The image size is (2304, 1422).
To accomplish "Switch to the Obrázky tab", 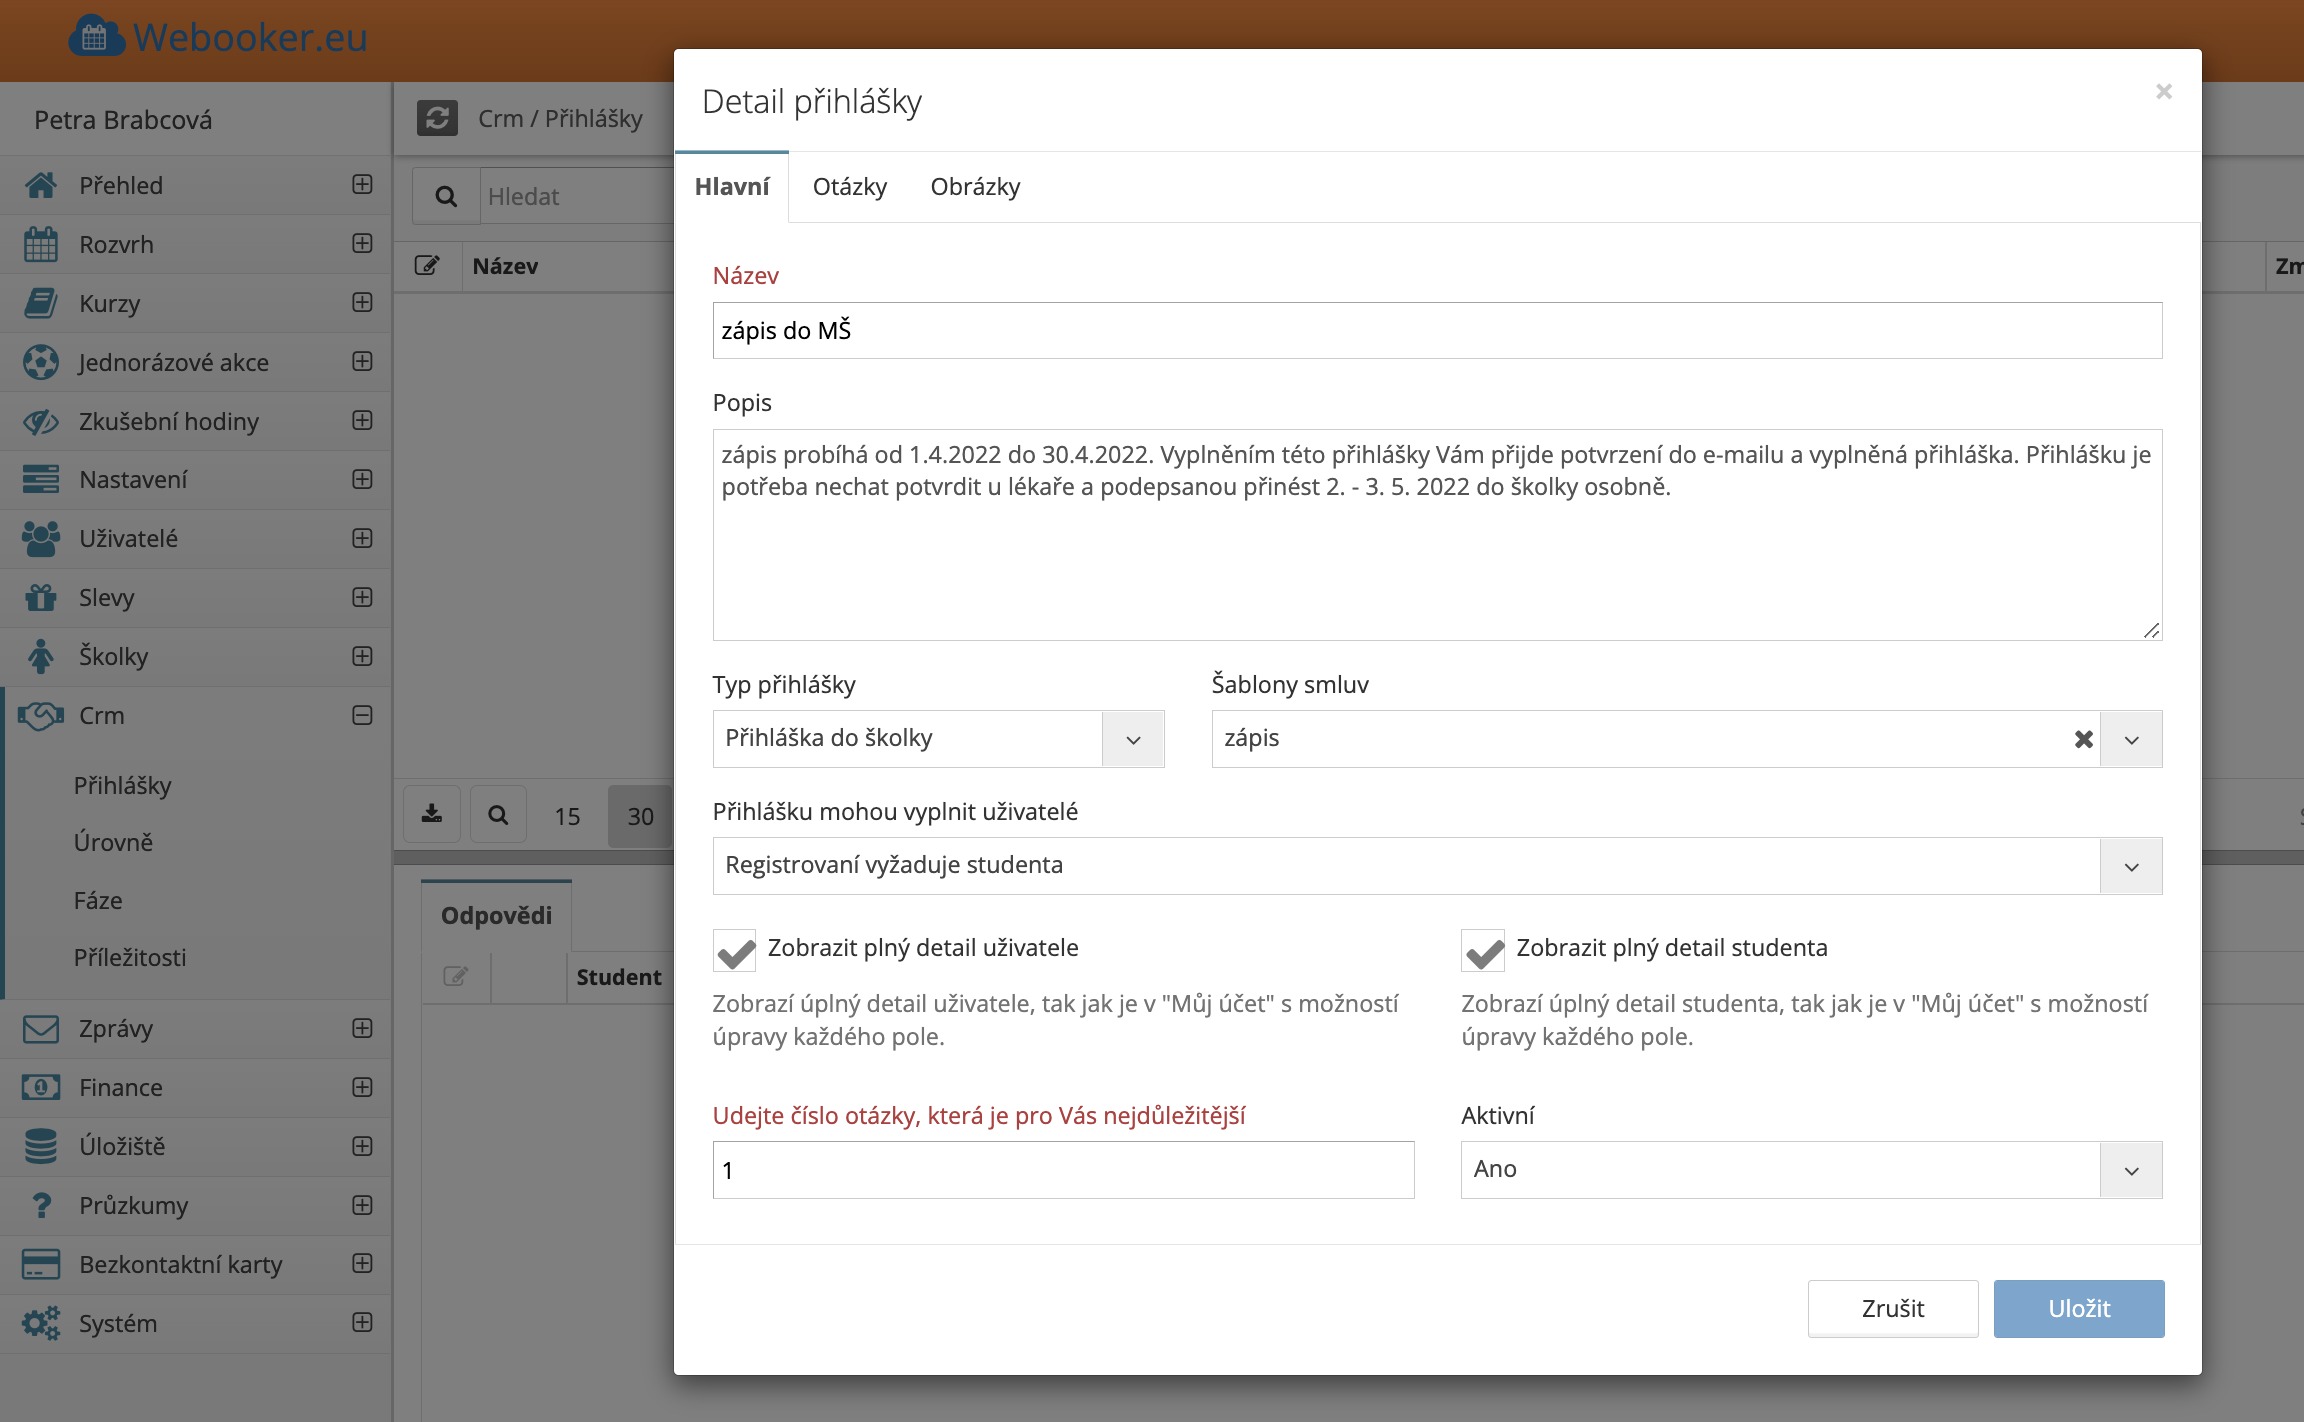I will 975,187.
